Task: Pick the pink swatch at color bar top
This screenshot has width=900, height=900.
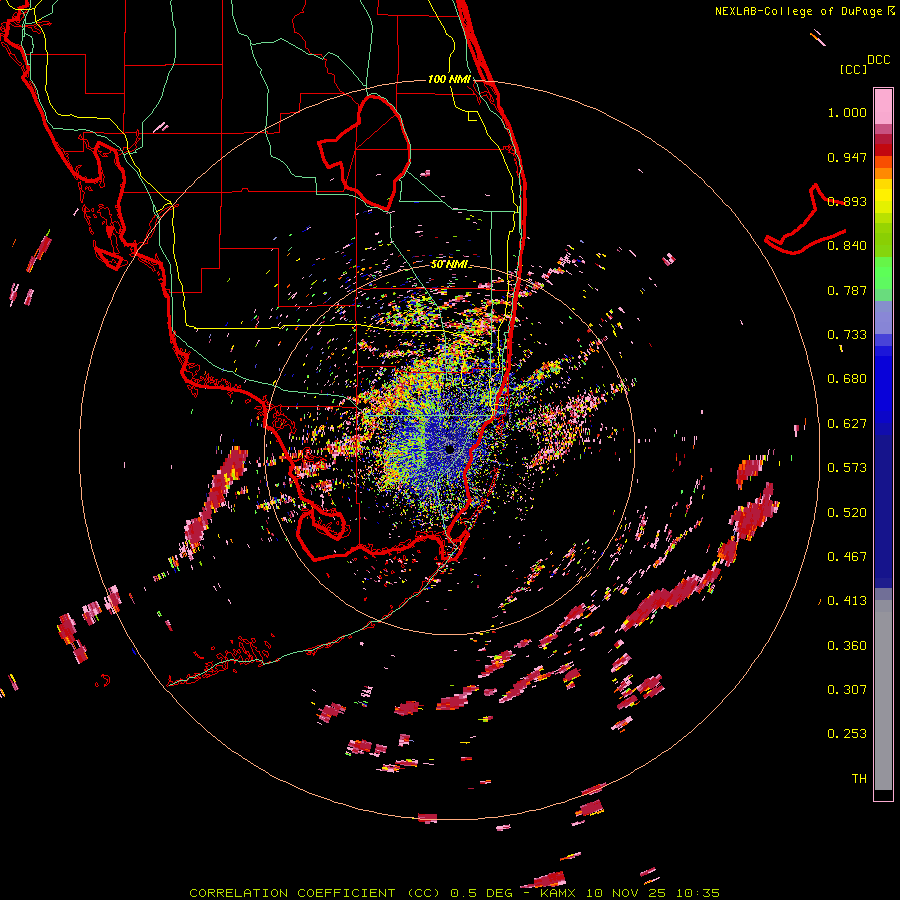Action: coord(883,106)
